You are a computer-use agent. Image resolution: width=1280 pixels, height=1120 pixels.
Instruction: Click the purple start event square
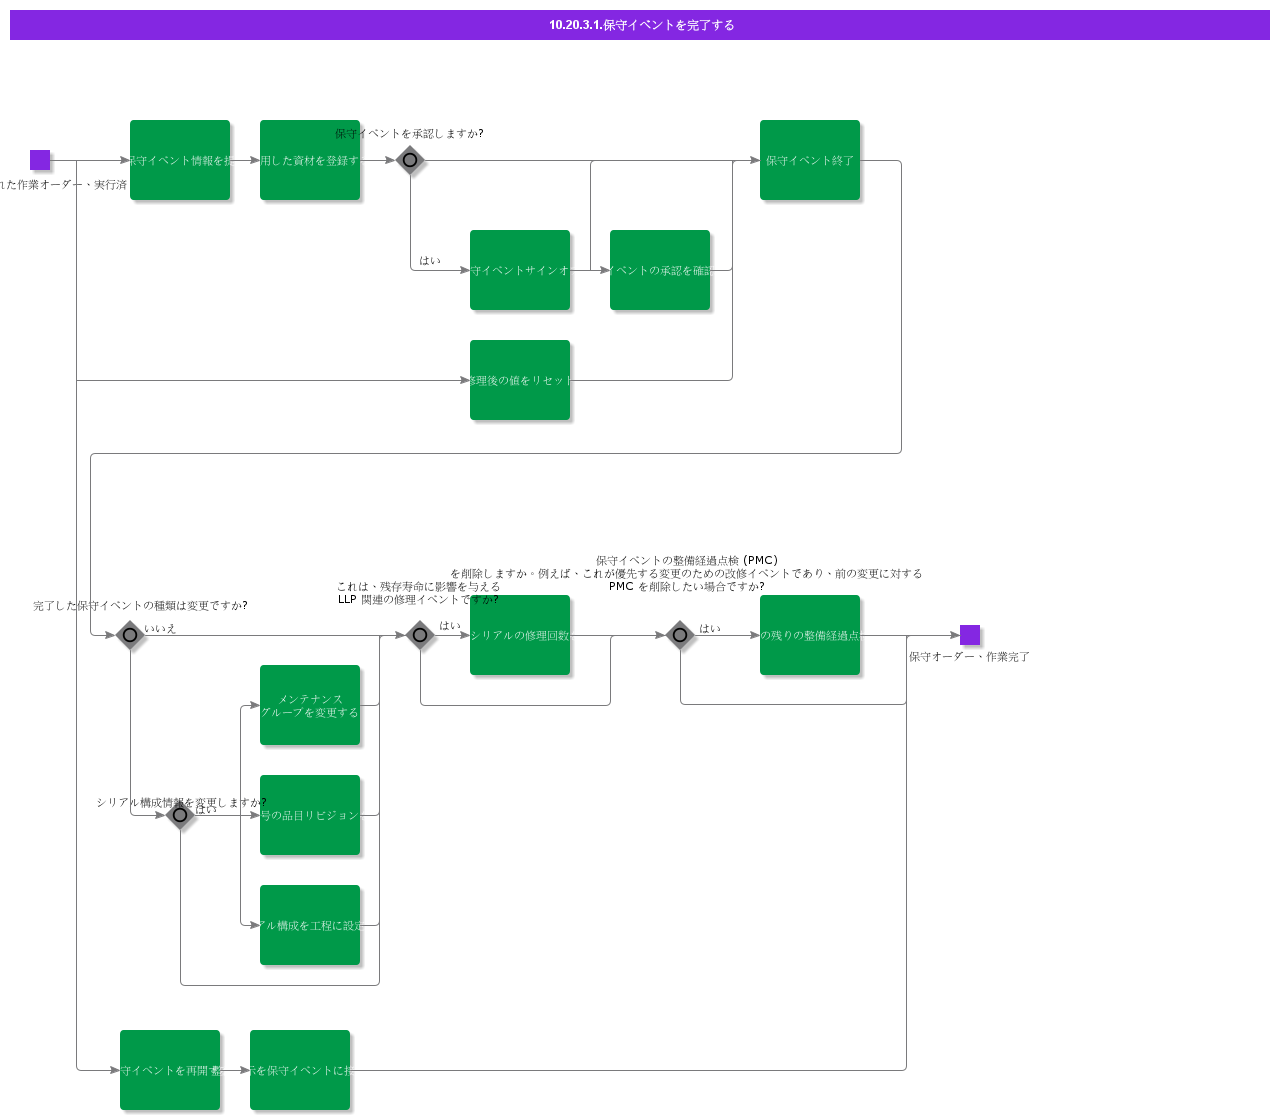tap(40, 160)
